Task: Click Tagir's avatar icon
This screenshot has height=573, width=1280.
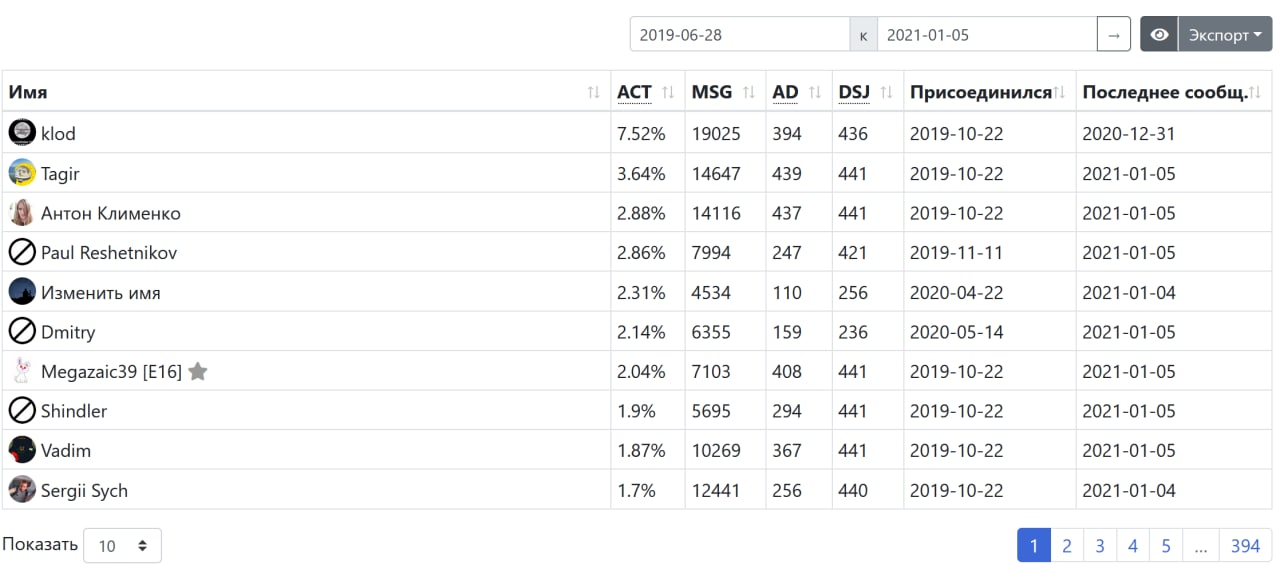Action: [22, 172]
